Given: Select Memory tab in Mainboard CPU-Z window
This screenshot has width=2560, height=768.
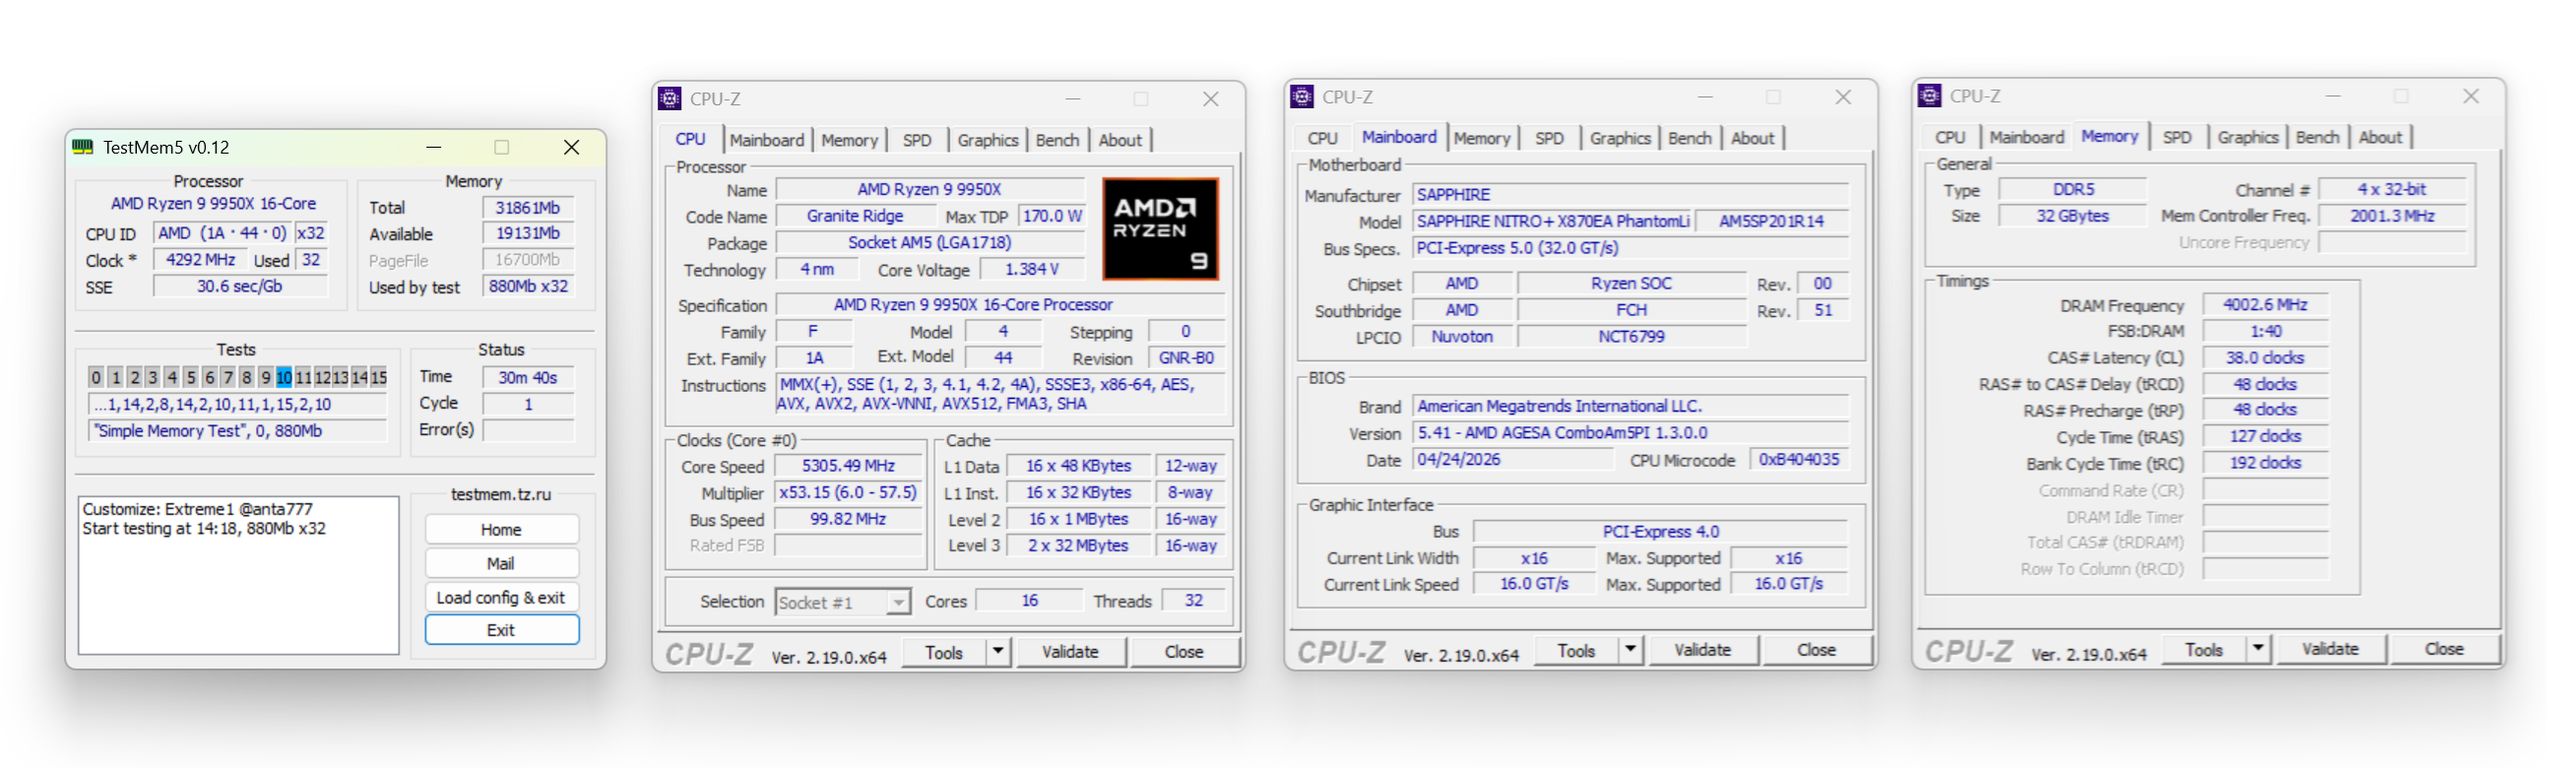Looking at the screenshot, I should tap(1482, 138).
